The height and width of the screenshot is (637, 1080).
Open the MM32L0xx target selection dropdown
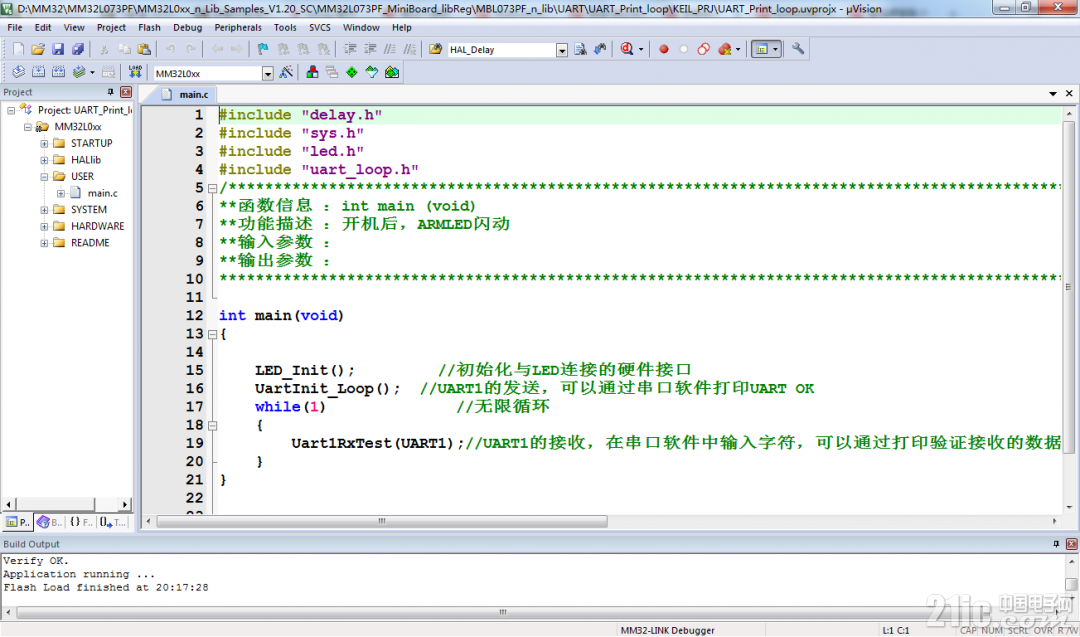(x=268, y=74)
